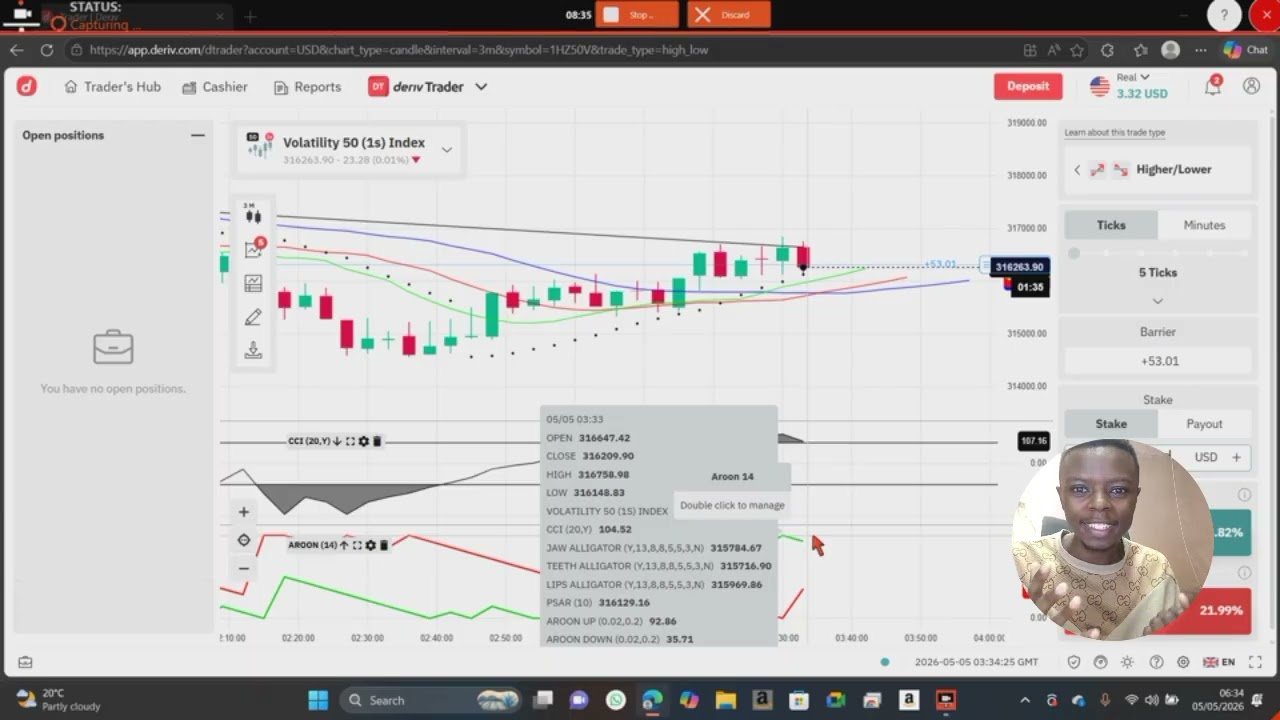The width and height of the screenshot is (1280, 720).
Task: Discard the screen recording
Action: [729, 14]
